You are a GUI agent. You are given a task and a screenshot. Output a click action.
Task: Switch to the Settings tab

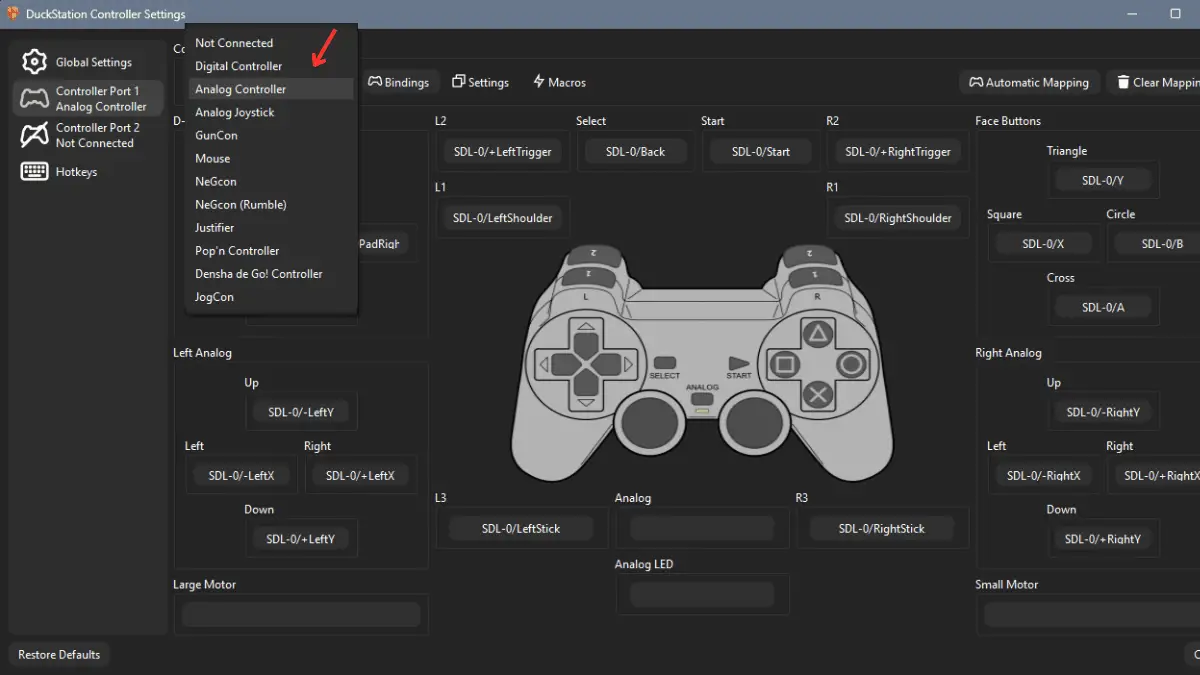[480, 82]
